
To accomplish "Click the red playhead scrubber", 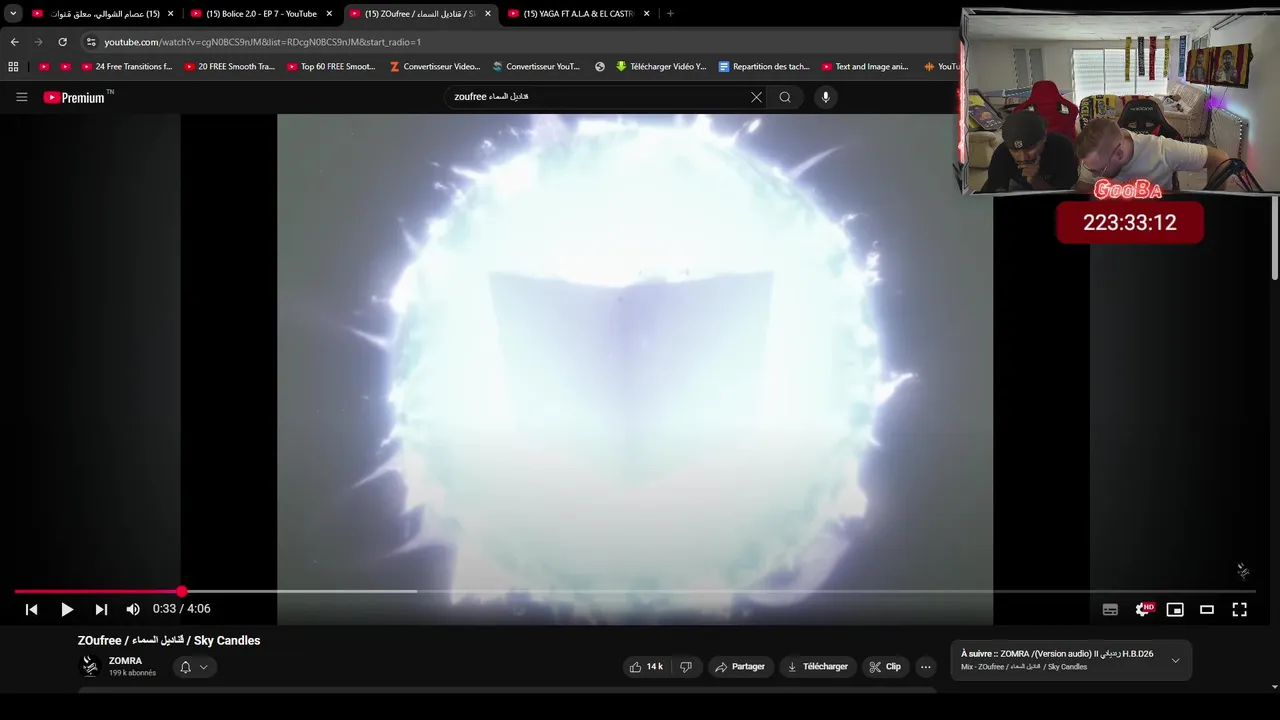I will click(181, 591).
